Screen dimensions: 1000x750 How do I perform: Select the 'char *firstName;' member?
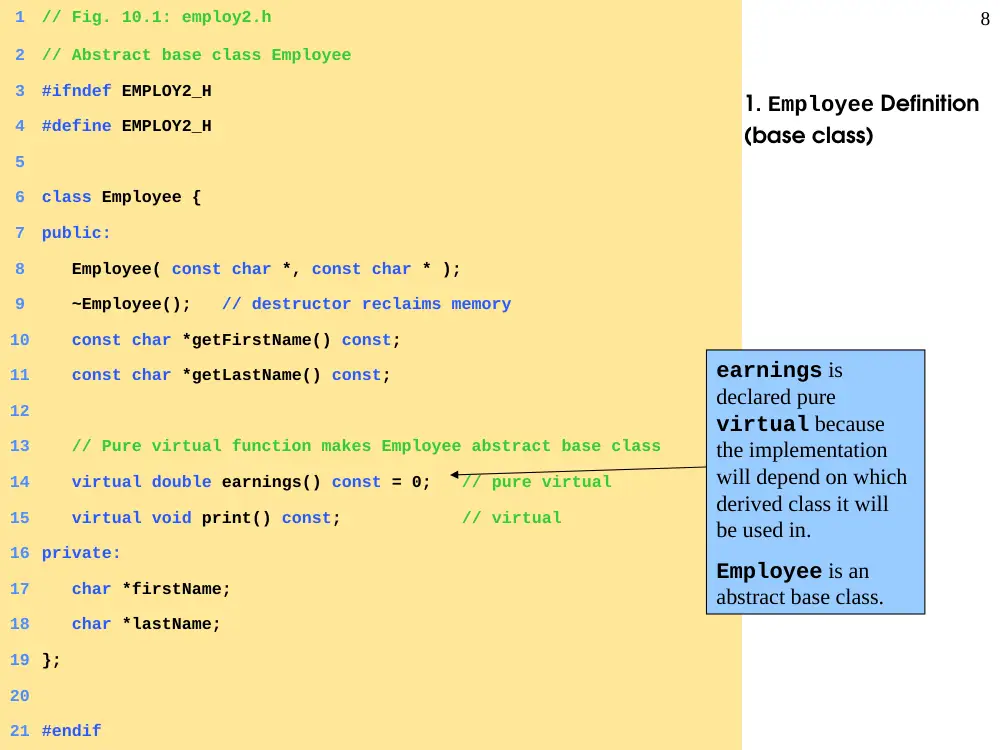[x=151, y=589]
